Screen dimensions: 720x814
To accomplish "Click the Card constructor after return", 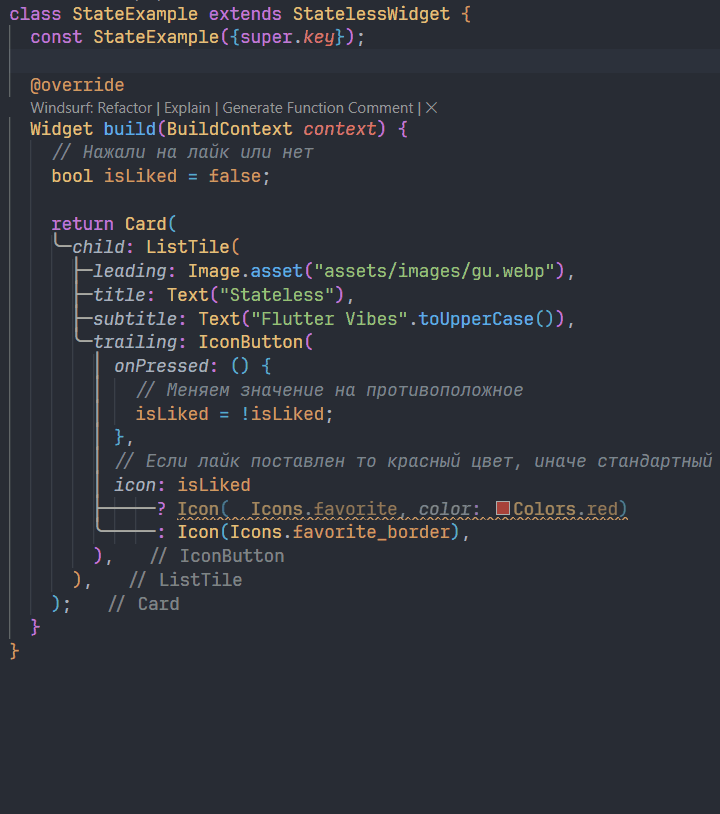I will coord(148,223).
